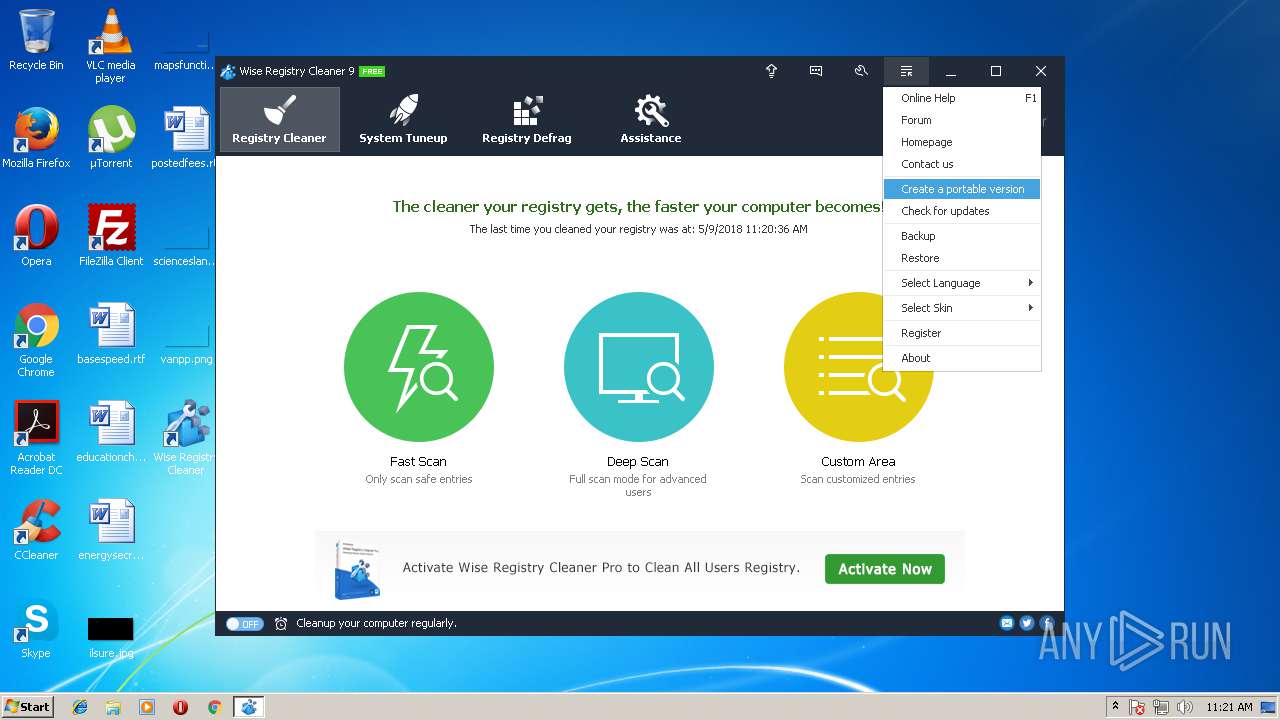This screenshot has height=720, width=1280.
Task: Click the alarm clock schedule icon
Action: (281, 623)
